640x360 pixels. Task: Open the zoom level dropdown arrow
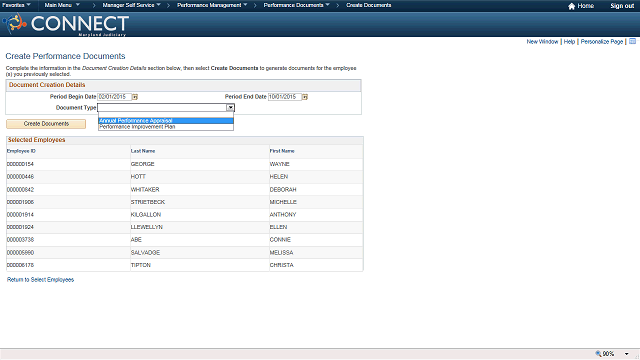click(627, 354)
